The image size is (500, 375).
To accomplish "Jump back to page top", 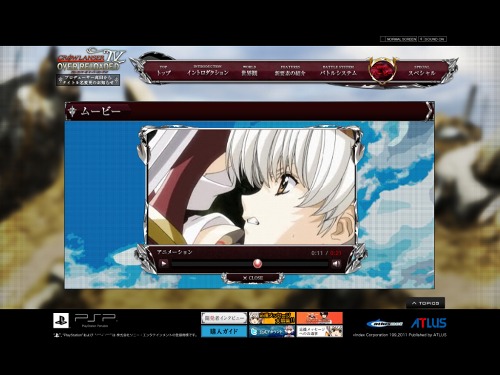I will point(426,303).
